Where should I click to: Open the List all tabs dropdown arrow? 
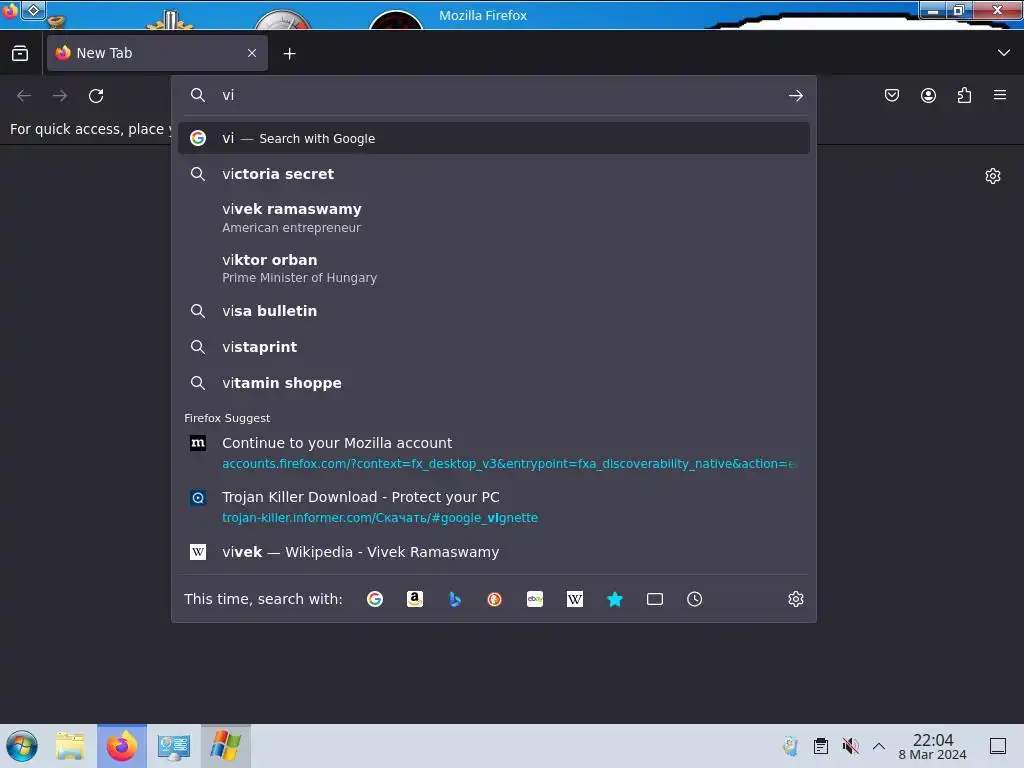(x=1004, y=53)
